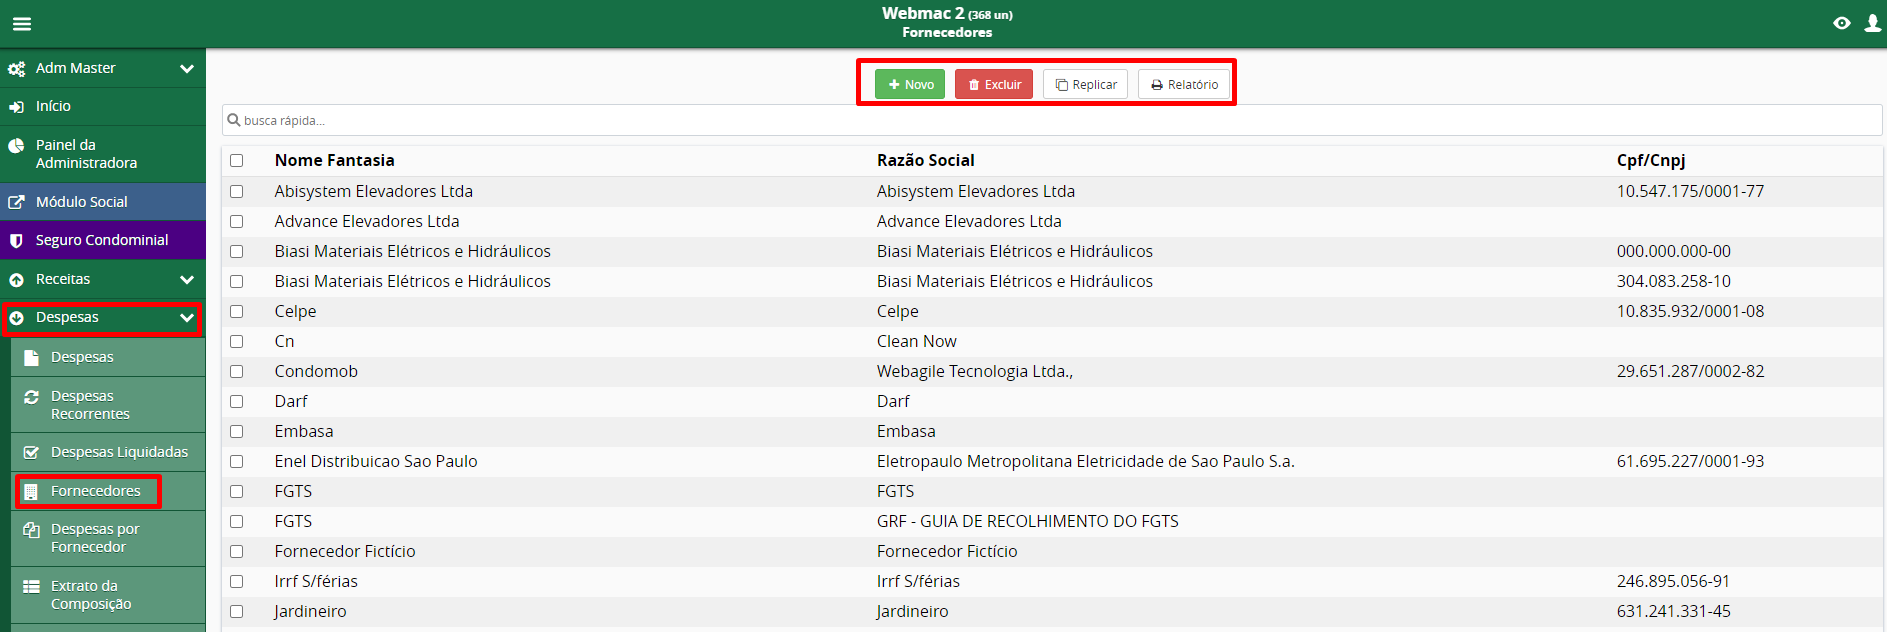
Task: Click the magnifier icon in quick search
Action: (x=234, y=120)
